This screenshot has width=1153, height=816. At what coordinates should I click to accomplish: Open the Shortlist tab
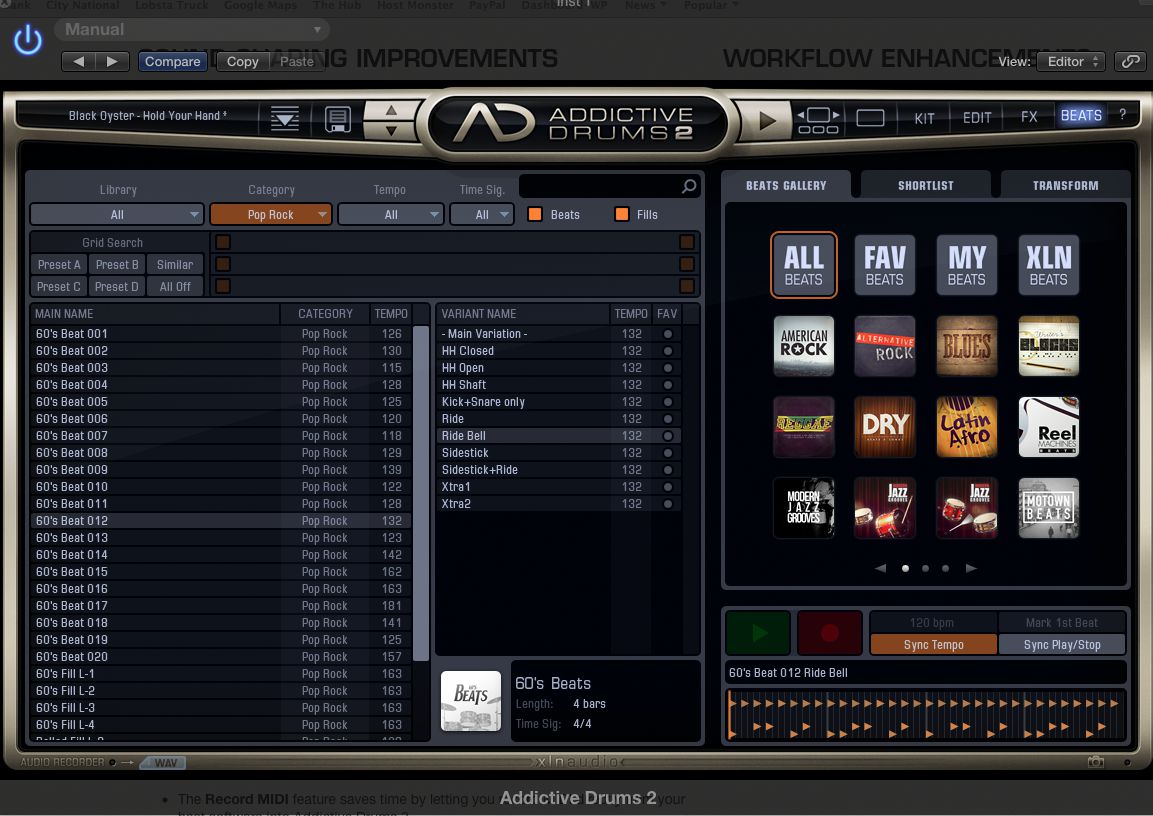point(925,185)
